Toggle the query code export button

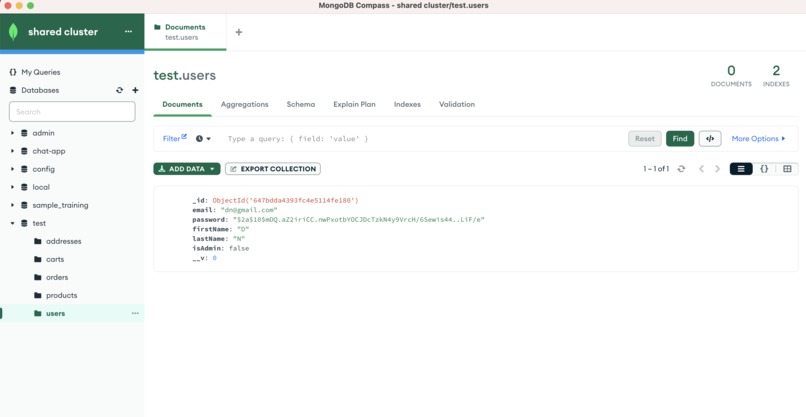tap(710, 139)
